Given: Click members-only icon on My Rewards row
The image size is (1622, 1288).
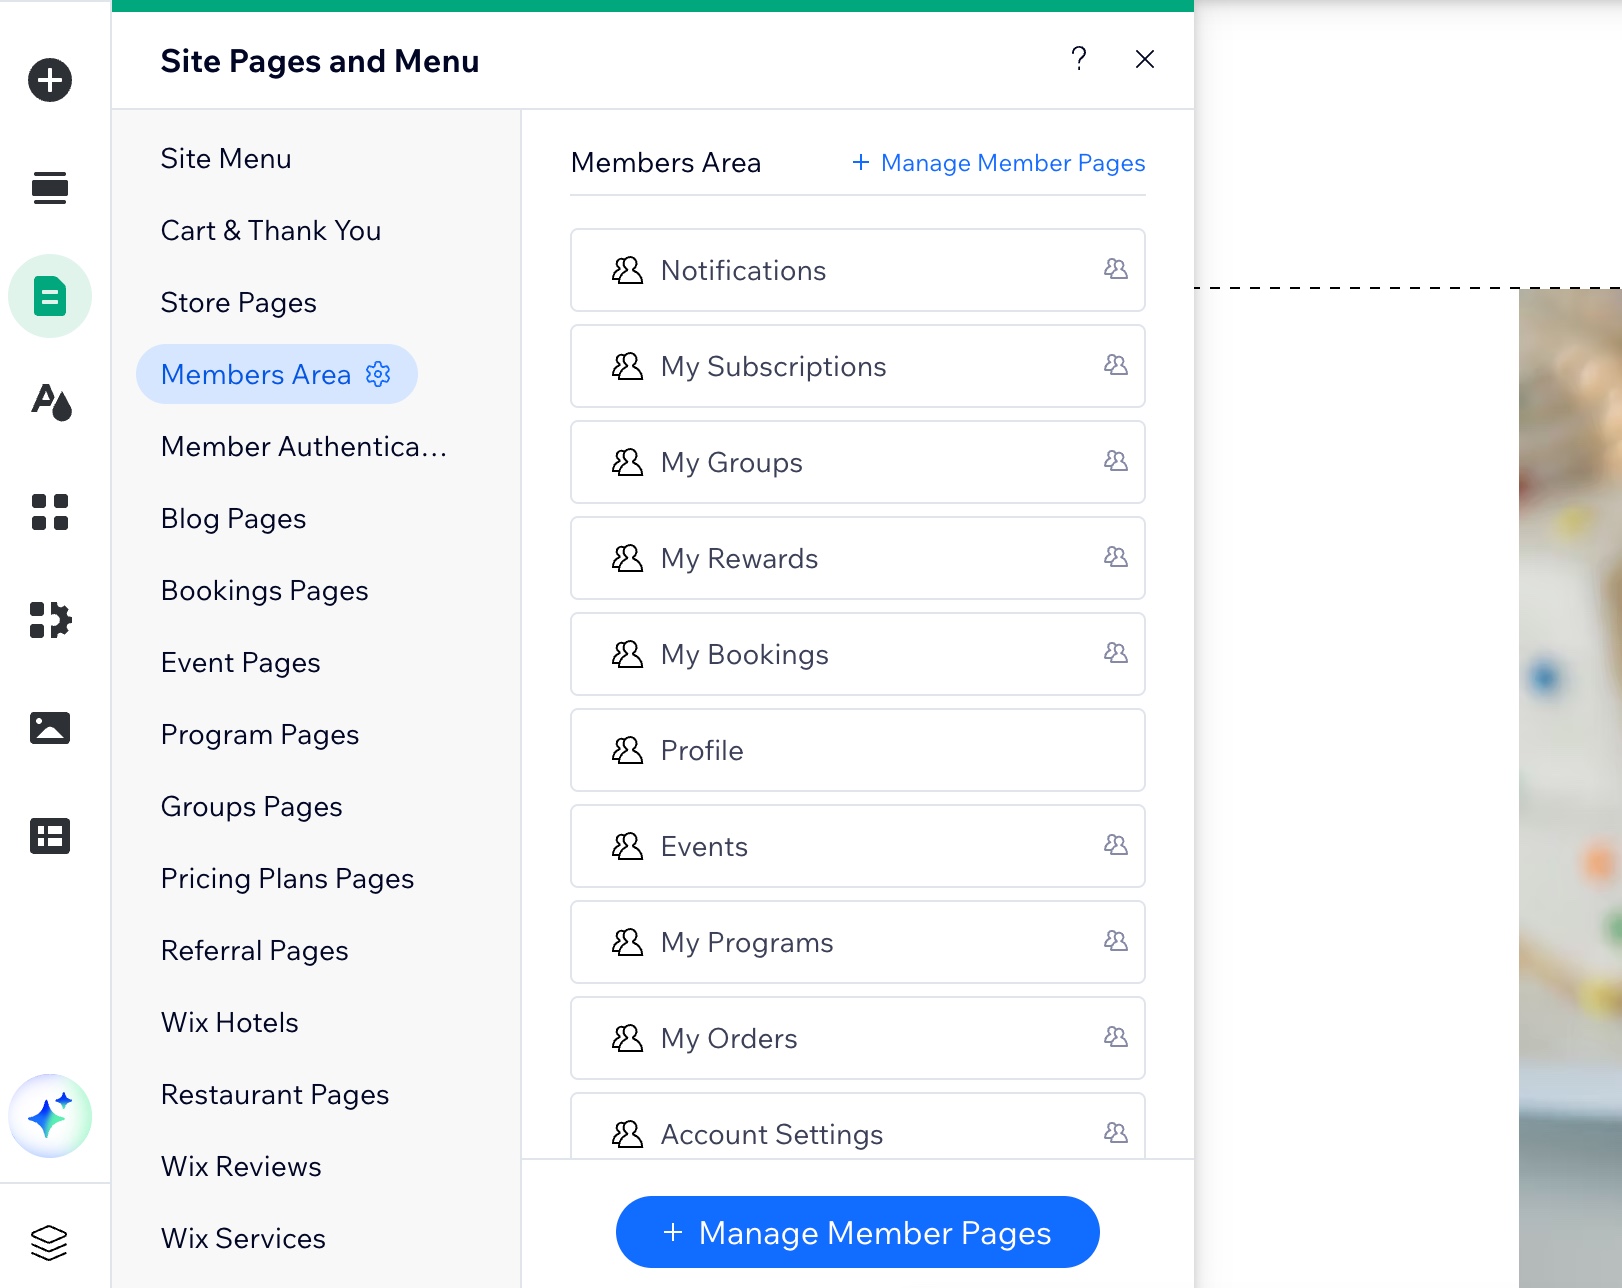Looking at the screenshot, I should coord(1116,557).
